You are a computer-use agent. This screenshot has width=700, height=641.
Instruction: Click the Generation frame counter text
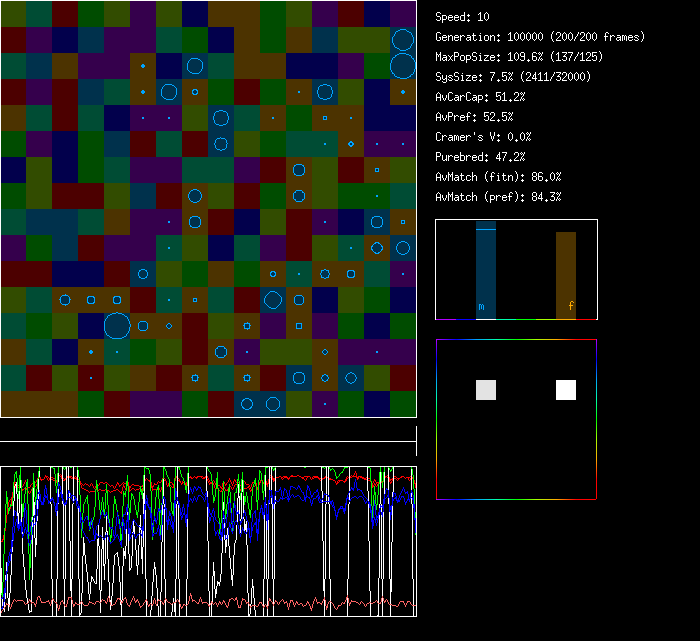tap(540, 37)
